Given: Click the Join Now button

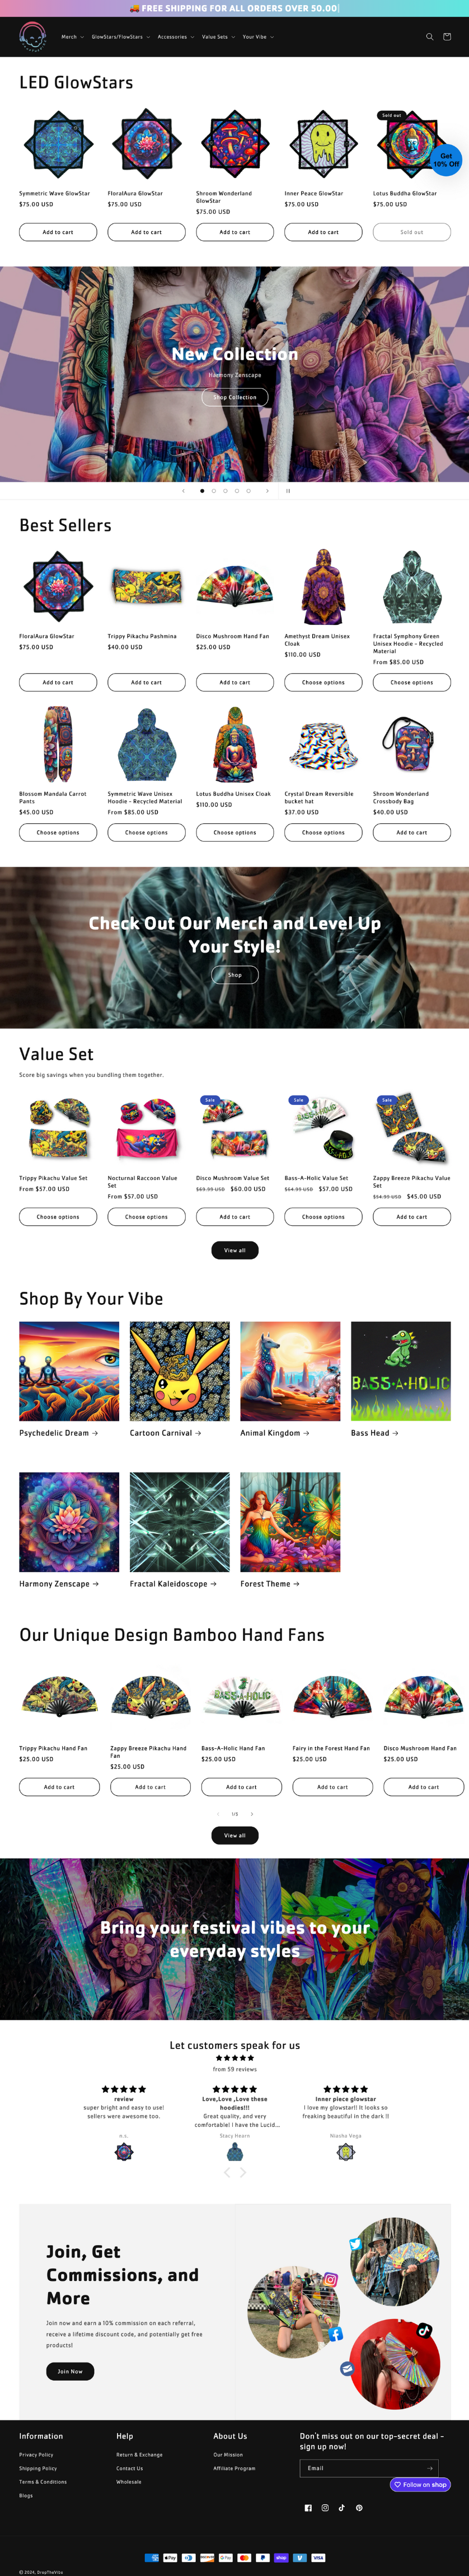Looking at the screenshot, I should pos(70,2371).
